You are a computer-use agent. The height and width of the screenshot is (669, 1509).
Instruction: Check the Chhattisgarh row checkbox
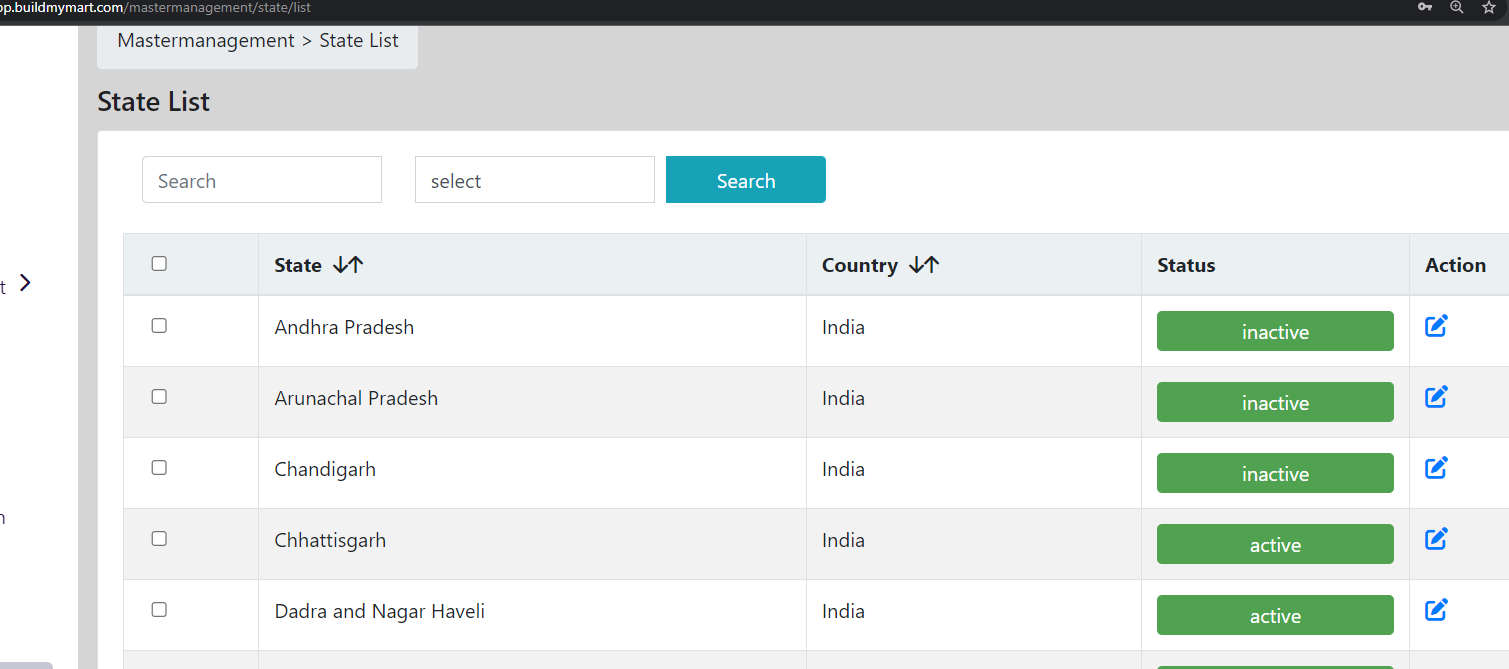pos(159,539)
